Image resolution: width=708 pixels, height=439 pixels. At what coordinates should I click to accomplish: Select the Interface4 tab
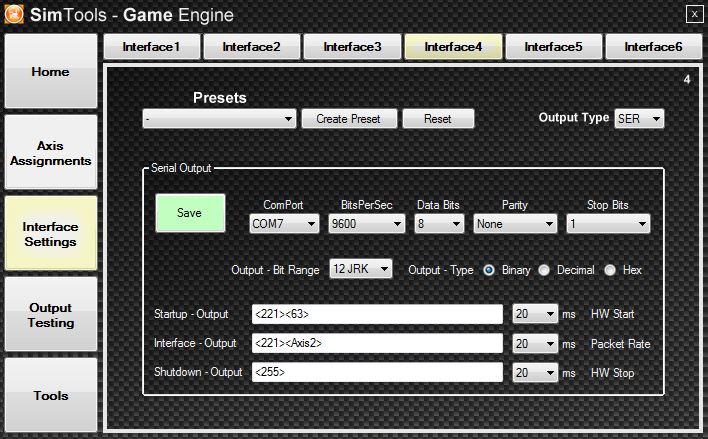(x=453, y=47)
